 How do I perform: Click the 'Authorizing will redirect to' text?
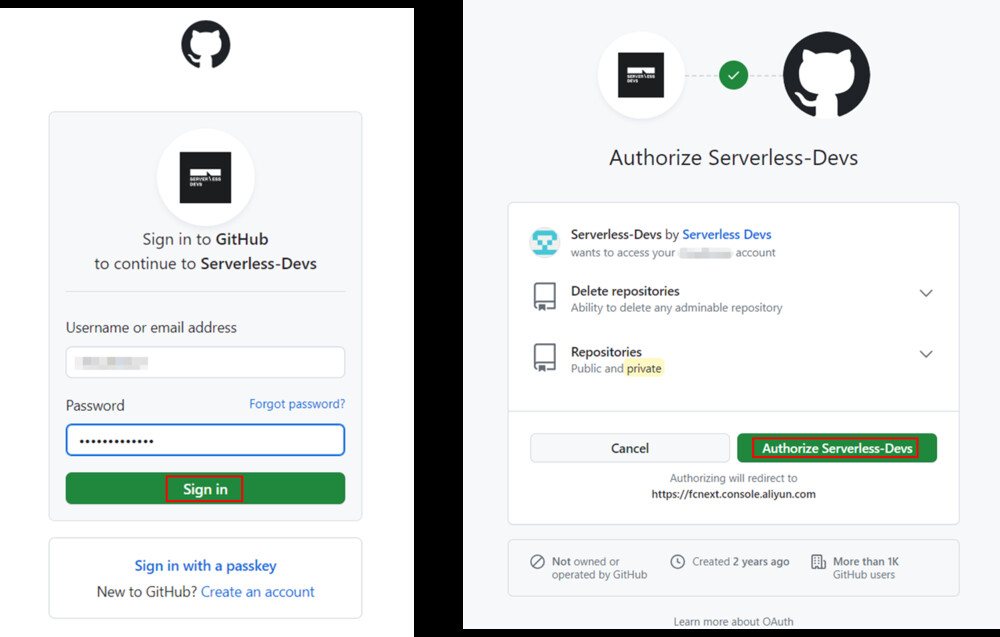733,478
